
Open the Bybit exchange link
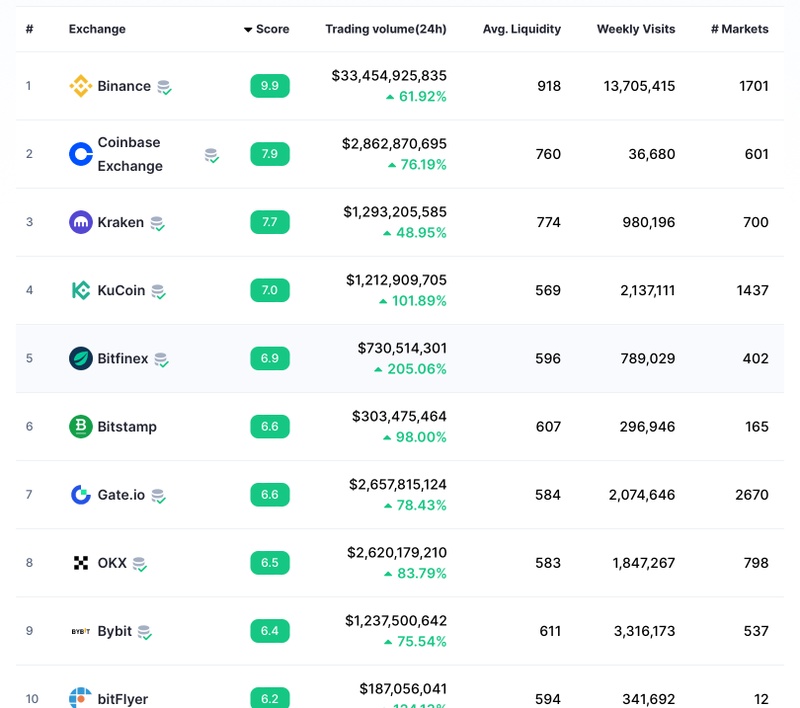[x=115, y=631]
